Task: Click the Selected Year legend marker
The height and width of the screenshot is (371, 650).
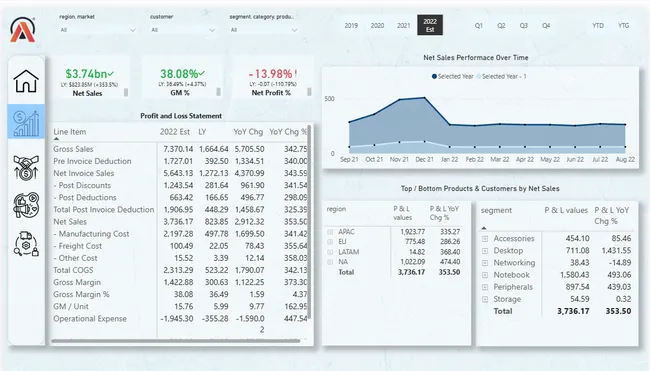Action: [434, 76]
